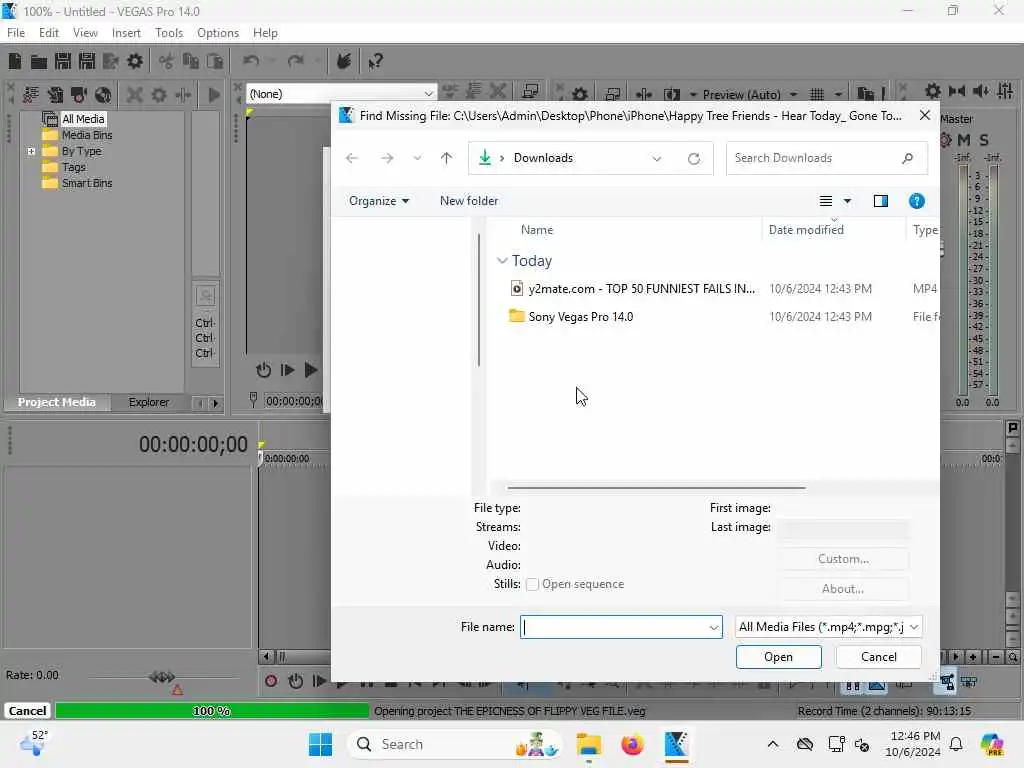Open the Tools menu

click(168, 33)
